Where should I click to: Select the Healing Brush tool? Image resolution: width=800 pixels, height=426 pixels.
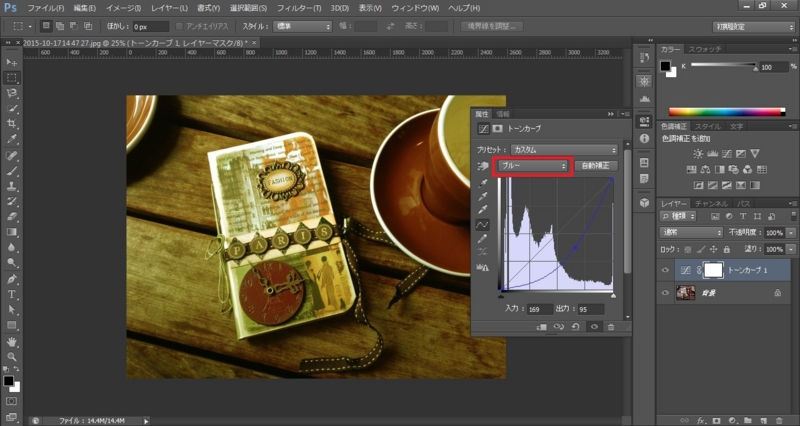click(x=12, y=155)
